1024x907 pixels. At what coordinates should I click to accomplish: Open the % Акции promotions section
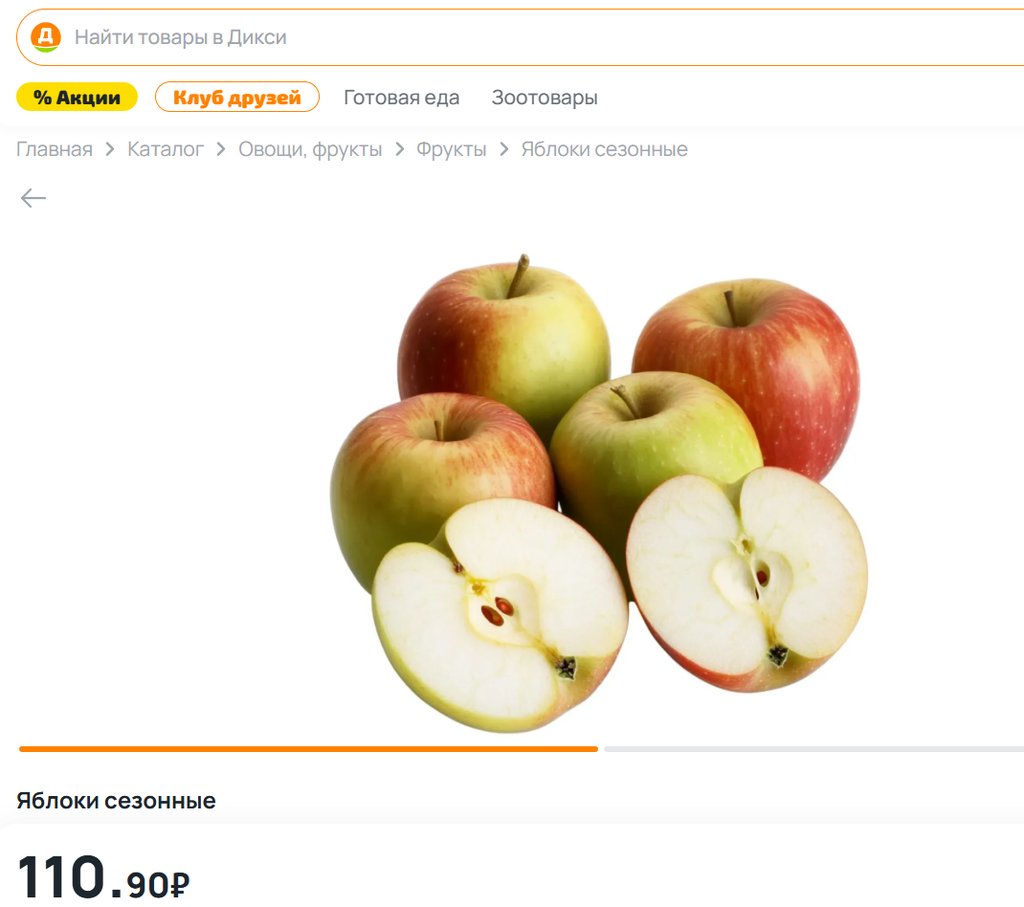[x=77, y=97]
